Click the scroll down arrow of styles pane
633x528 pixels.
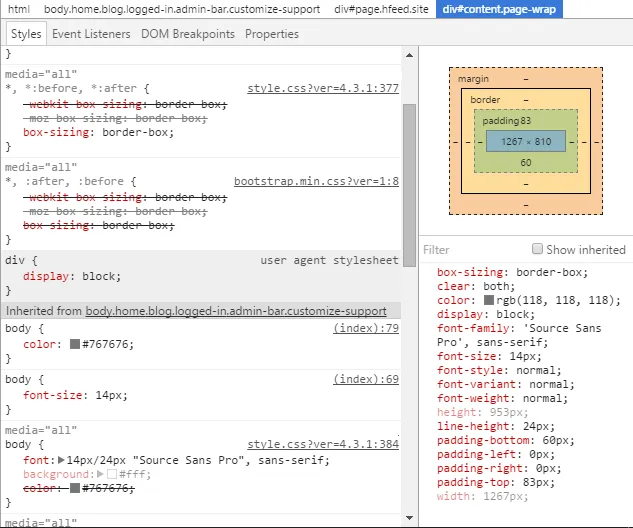(x=409, y=518)
